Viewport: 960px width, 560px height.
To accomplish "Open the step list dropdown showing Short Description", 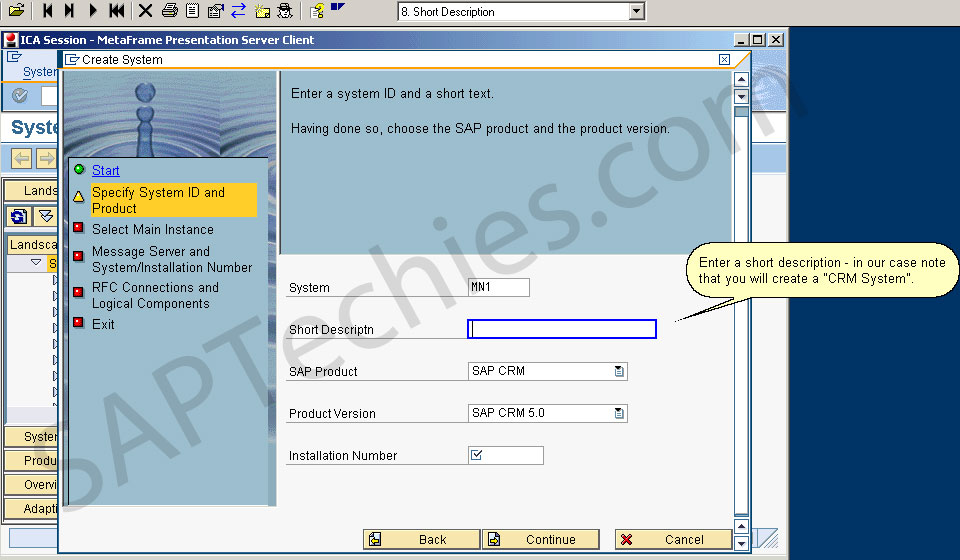I will (x=637, y=12).
